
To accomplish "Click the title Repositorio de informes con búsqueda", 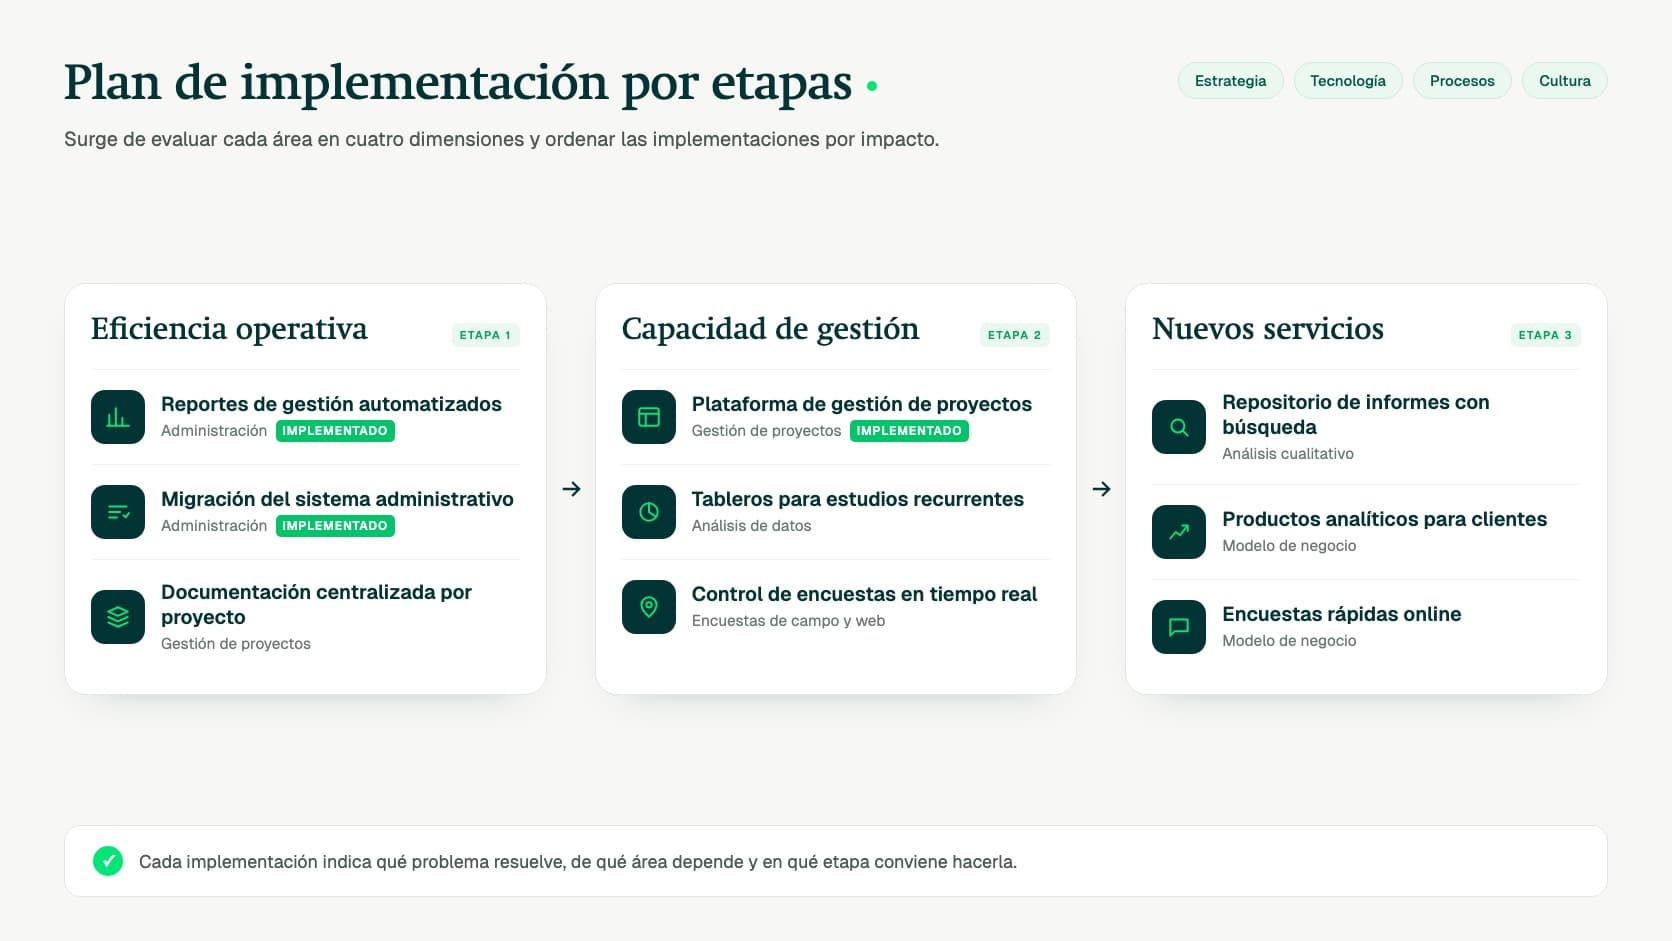I will click(x=1356, y=414).
